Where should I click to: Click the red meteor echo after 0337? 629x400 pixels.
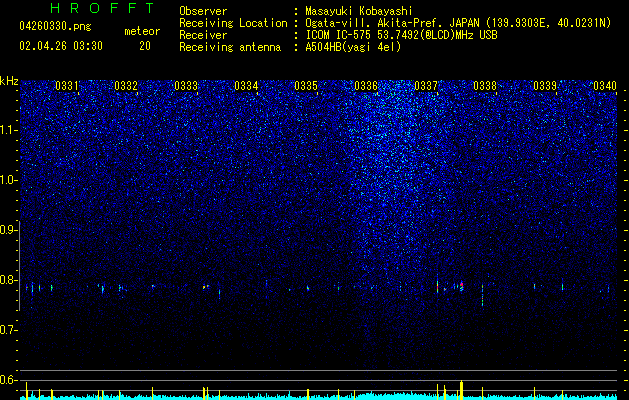[x=462, y=285]
